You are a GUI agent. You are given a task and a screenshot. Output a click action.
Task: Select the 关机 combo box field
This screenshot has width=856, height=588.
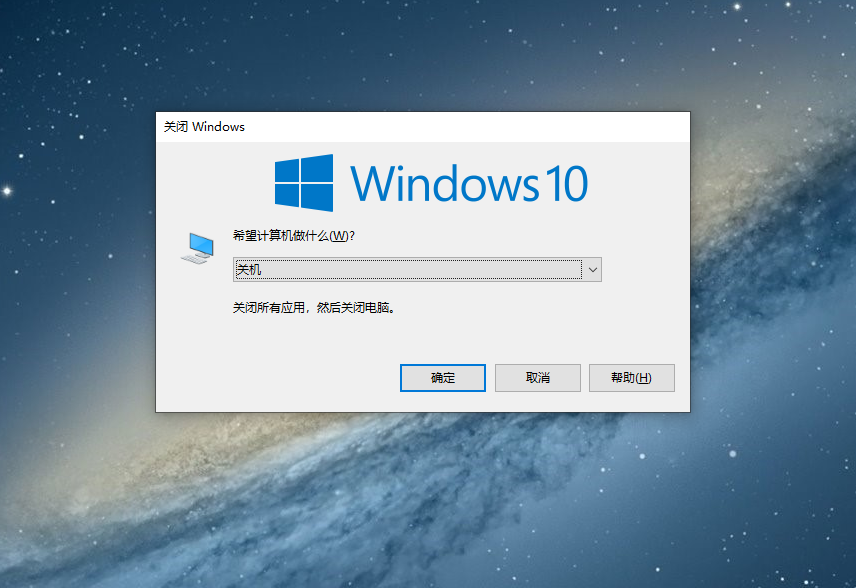pyautogui.click(x=417, y=270)
